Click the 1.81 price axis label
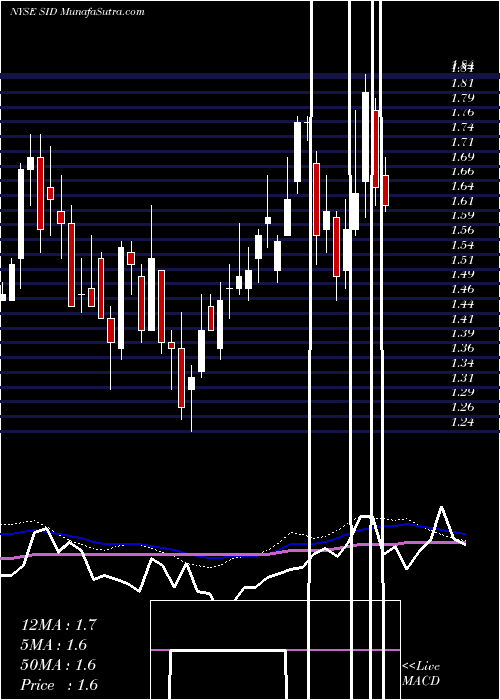Screen dimensions: 500x700 pyautogui.click(x=462, y=83)
